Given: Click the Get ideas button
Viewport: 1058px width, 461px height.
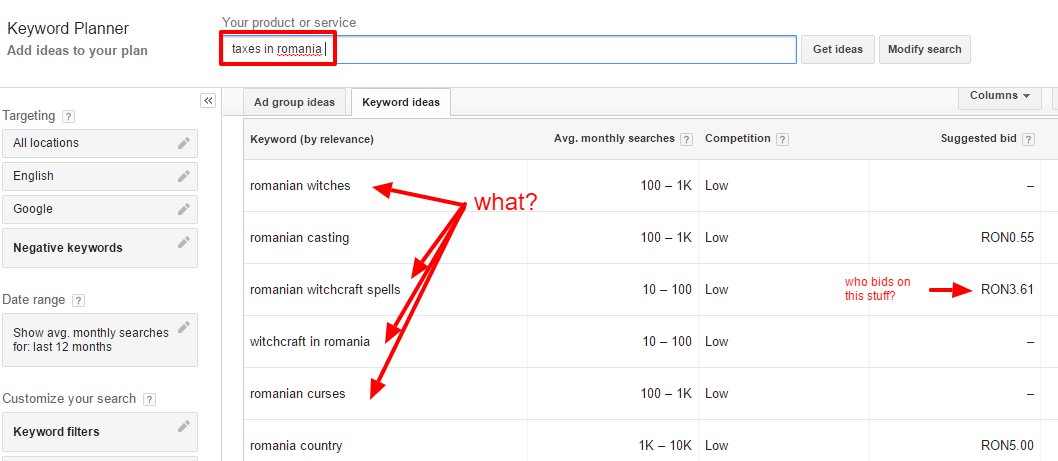Looking at the screenshot, I should point(838,49).
